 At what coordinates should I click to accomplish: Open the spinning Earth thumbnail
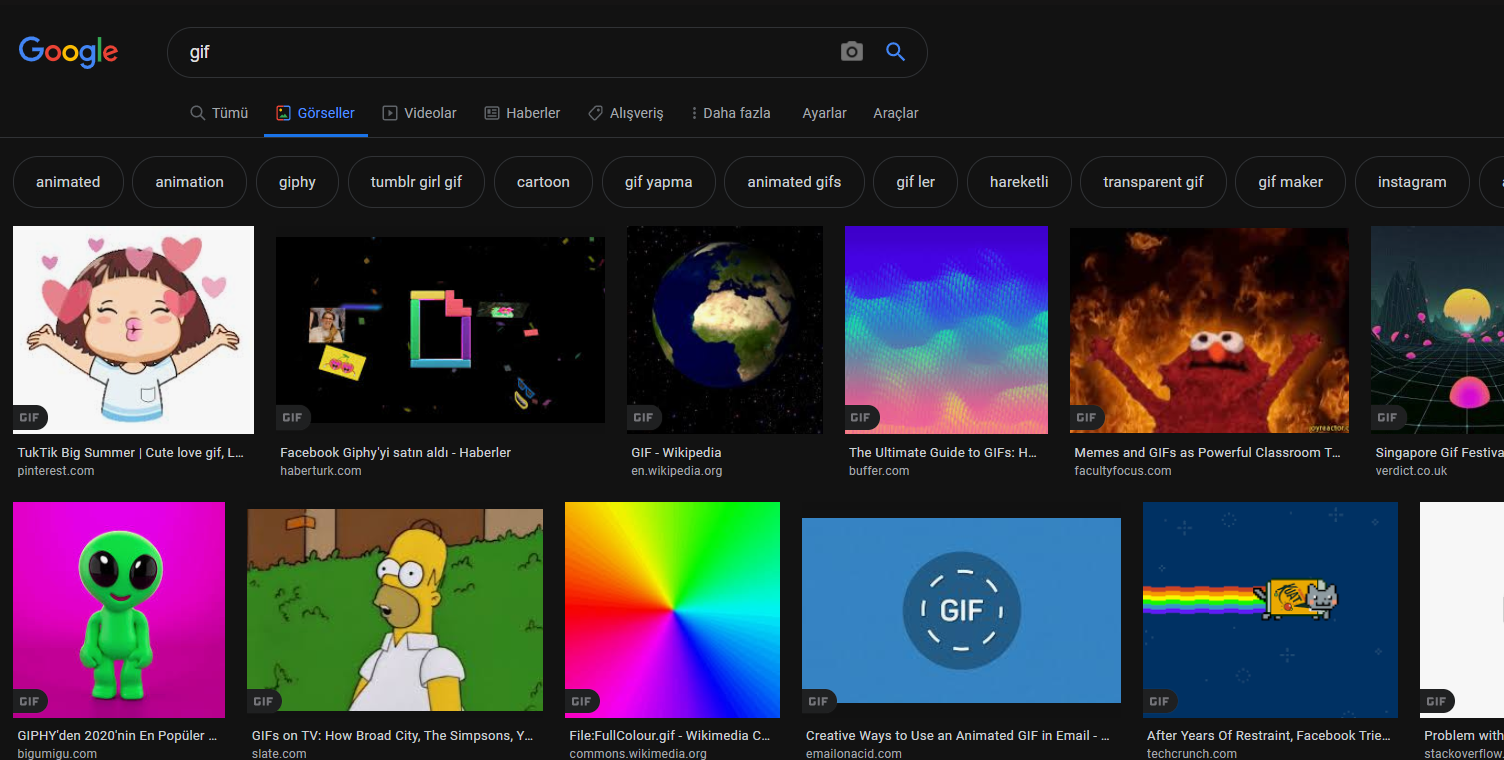[725, 330]
